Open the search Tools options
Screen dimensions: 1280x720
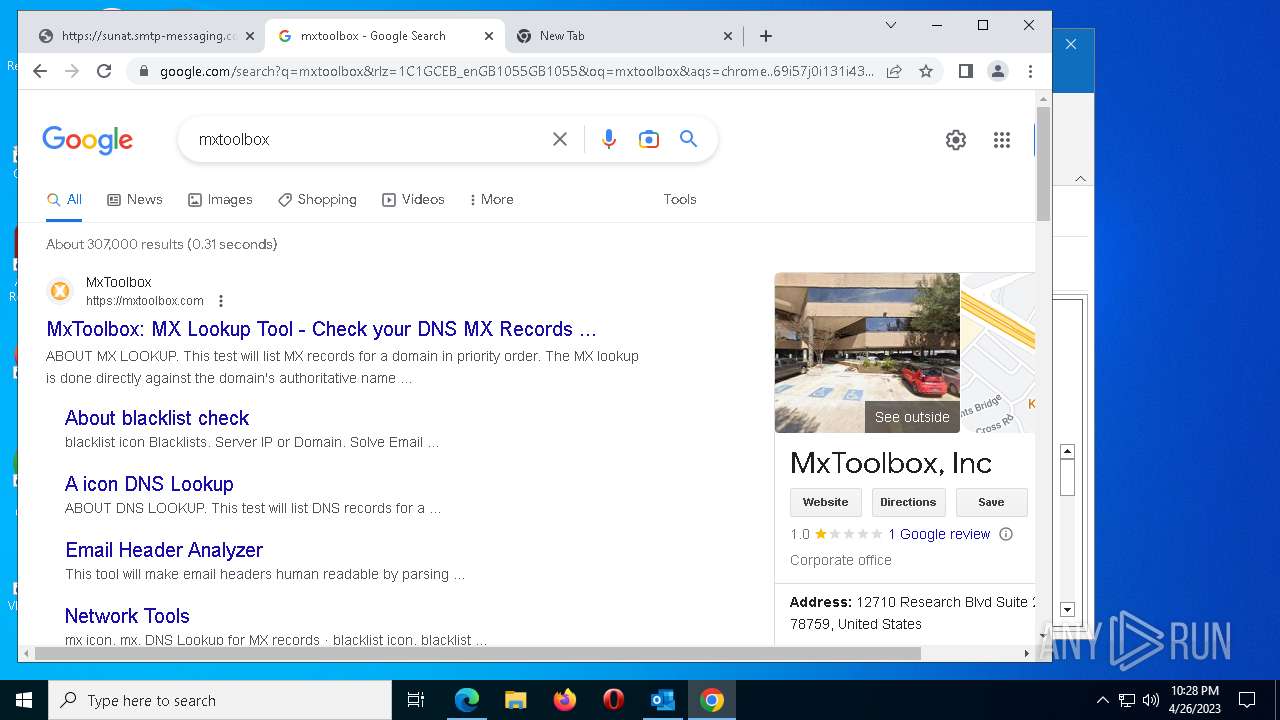point(680,199)
